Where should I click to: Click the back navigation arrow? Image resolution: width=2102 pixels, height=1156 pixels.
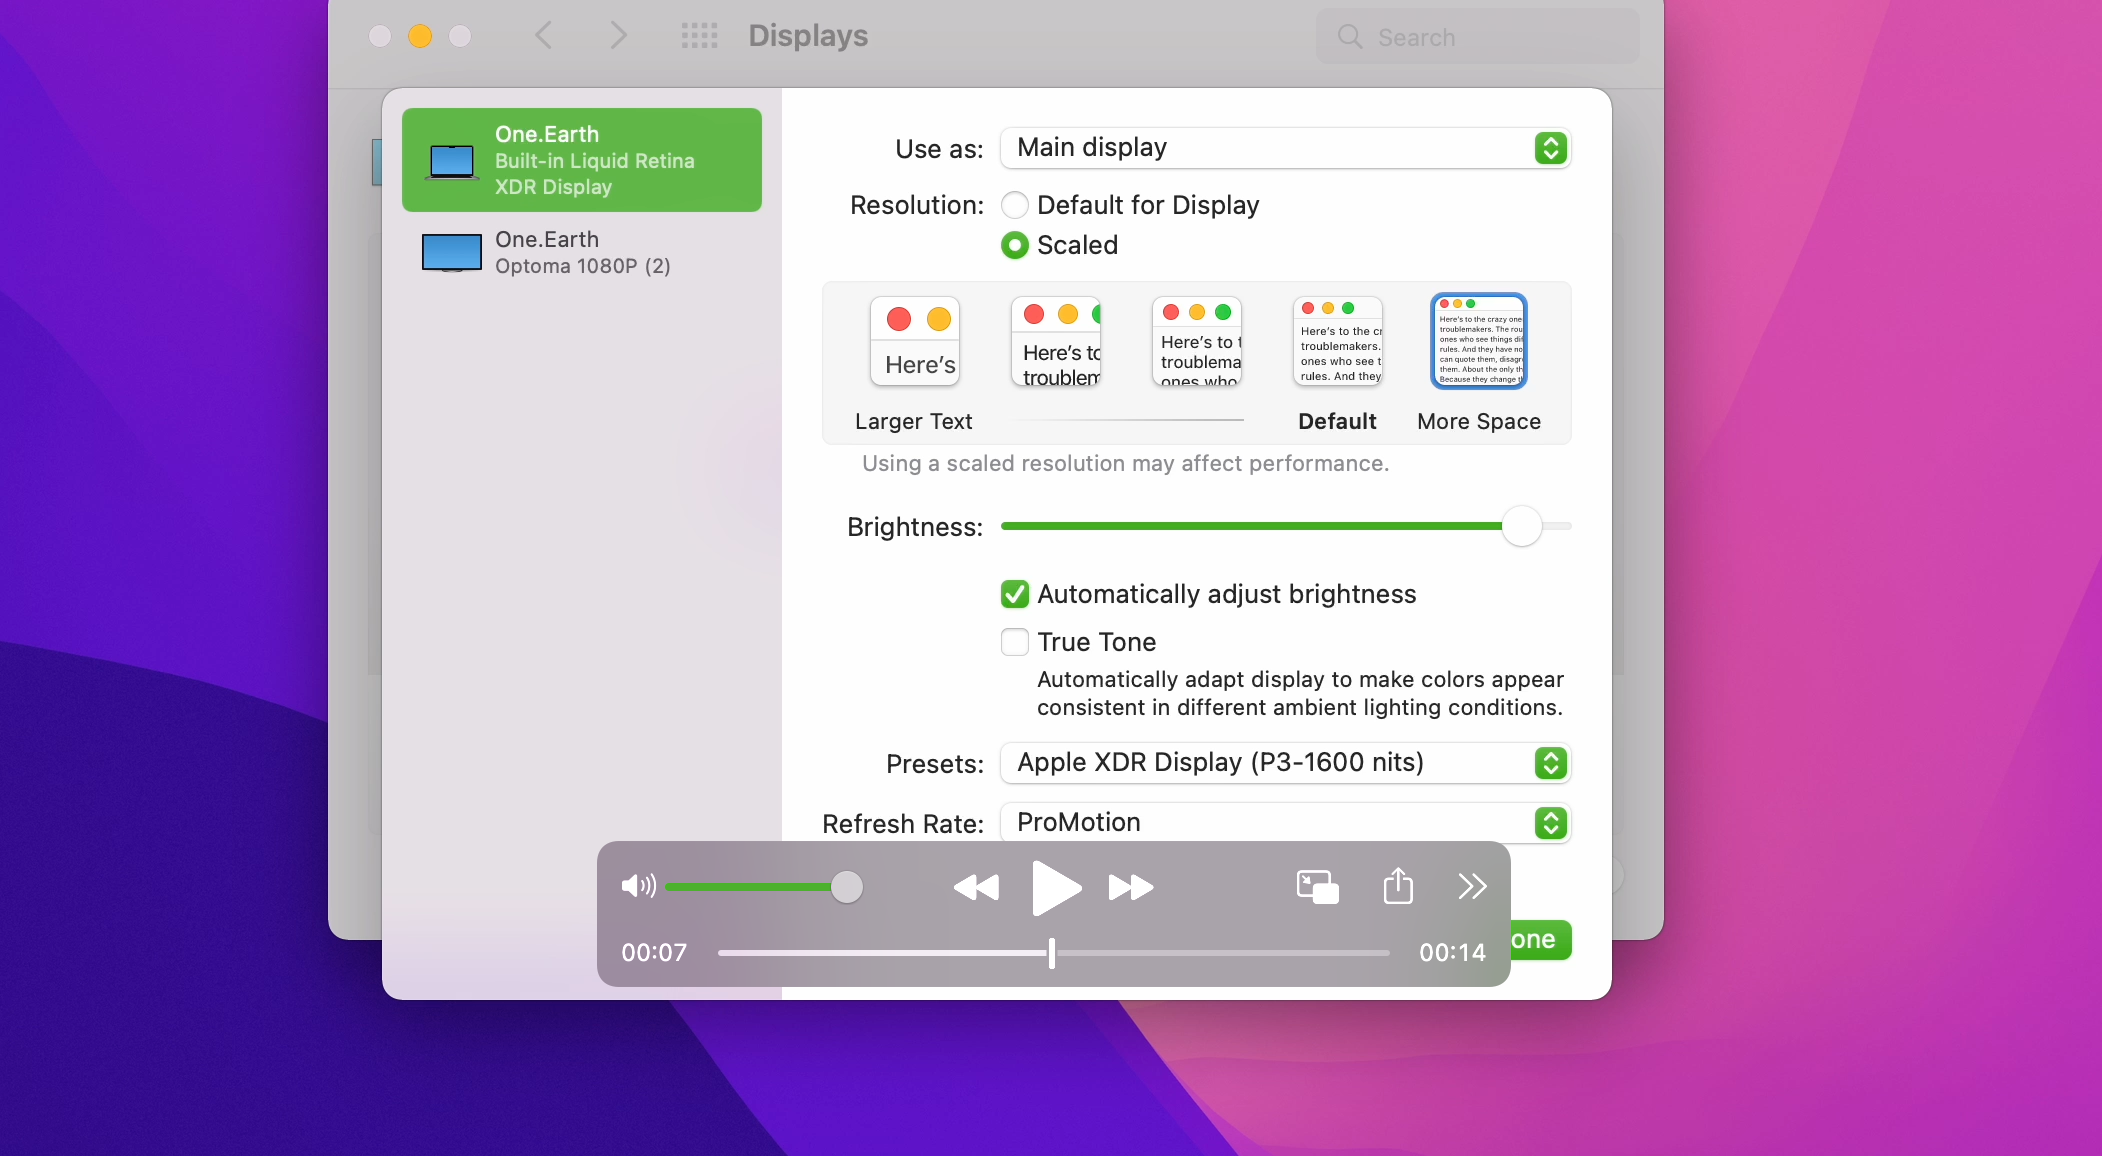pos(544,36)
